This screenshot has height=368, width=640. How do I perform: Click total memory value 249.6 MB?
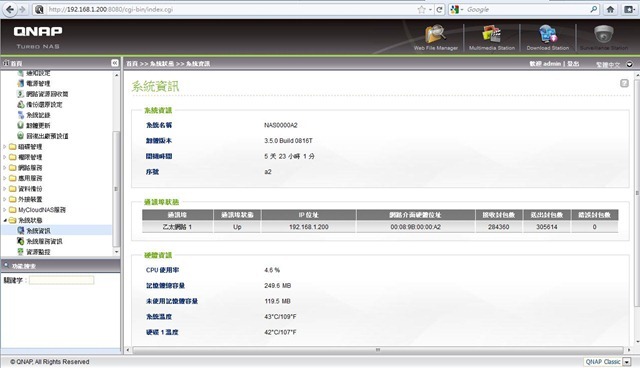tap(278, 286)
